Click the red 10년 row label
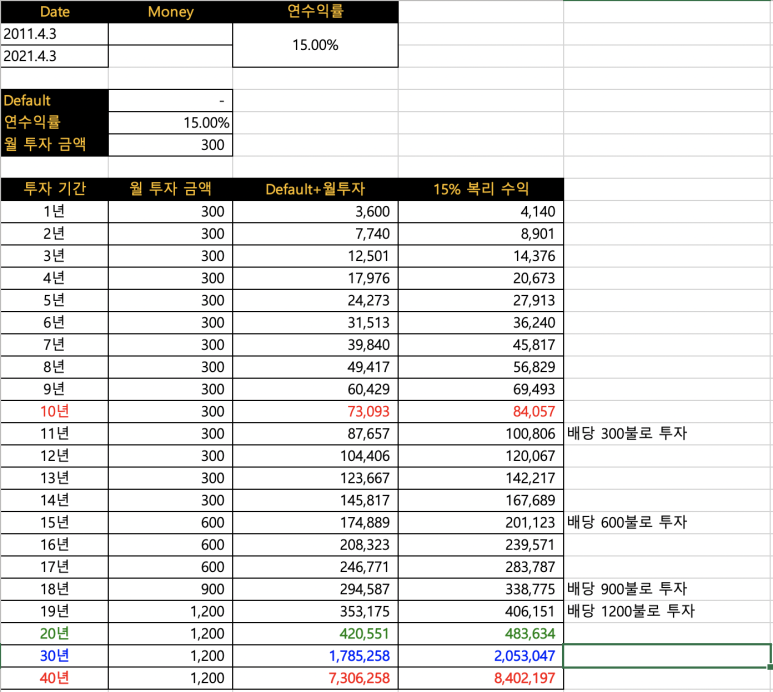 point(54,411)
